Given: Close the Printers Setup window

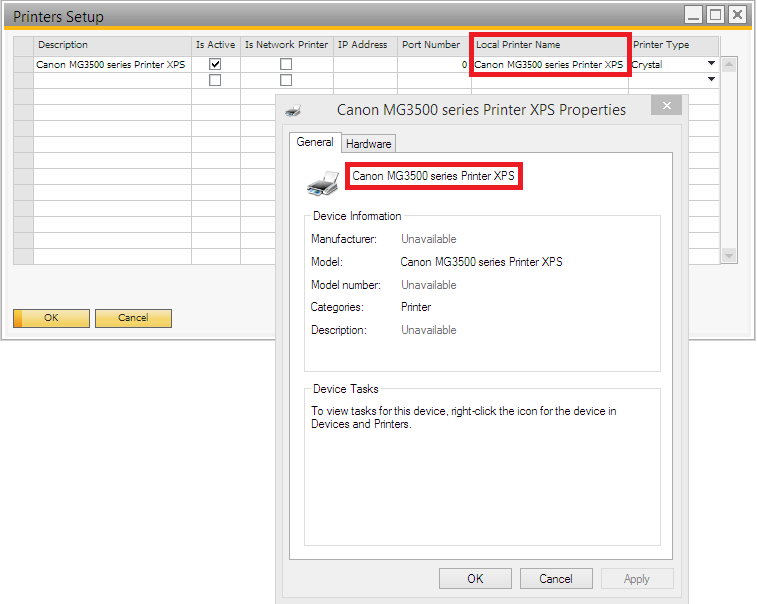Looking at the screenshot, I should [x=737, y=14].
